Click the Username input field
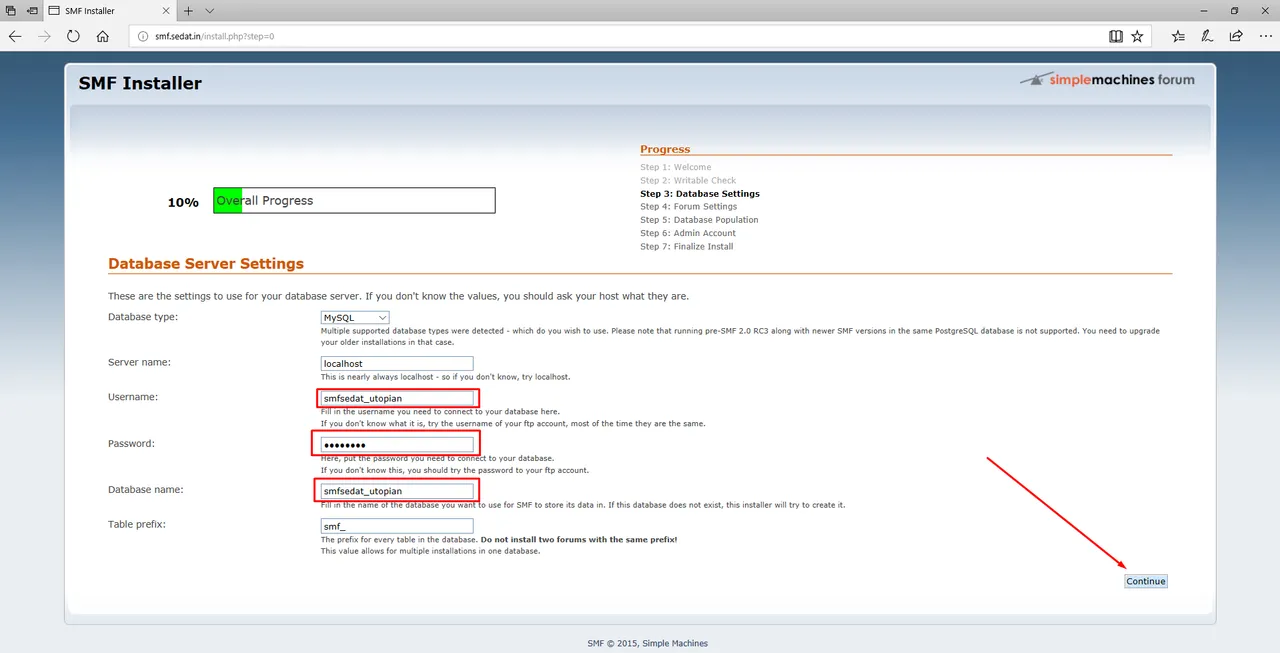This screenshot has width=1280, height=653. pyautogui.click(x=397, y=398)
